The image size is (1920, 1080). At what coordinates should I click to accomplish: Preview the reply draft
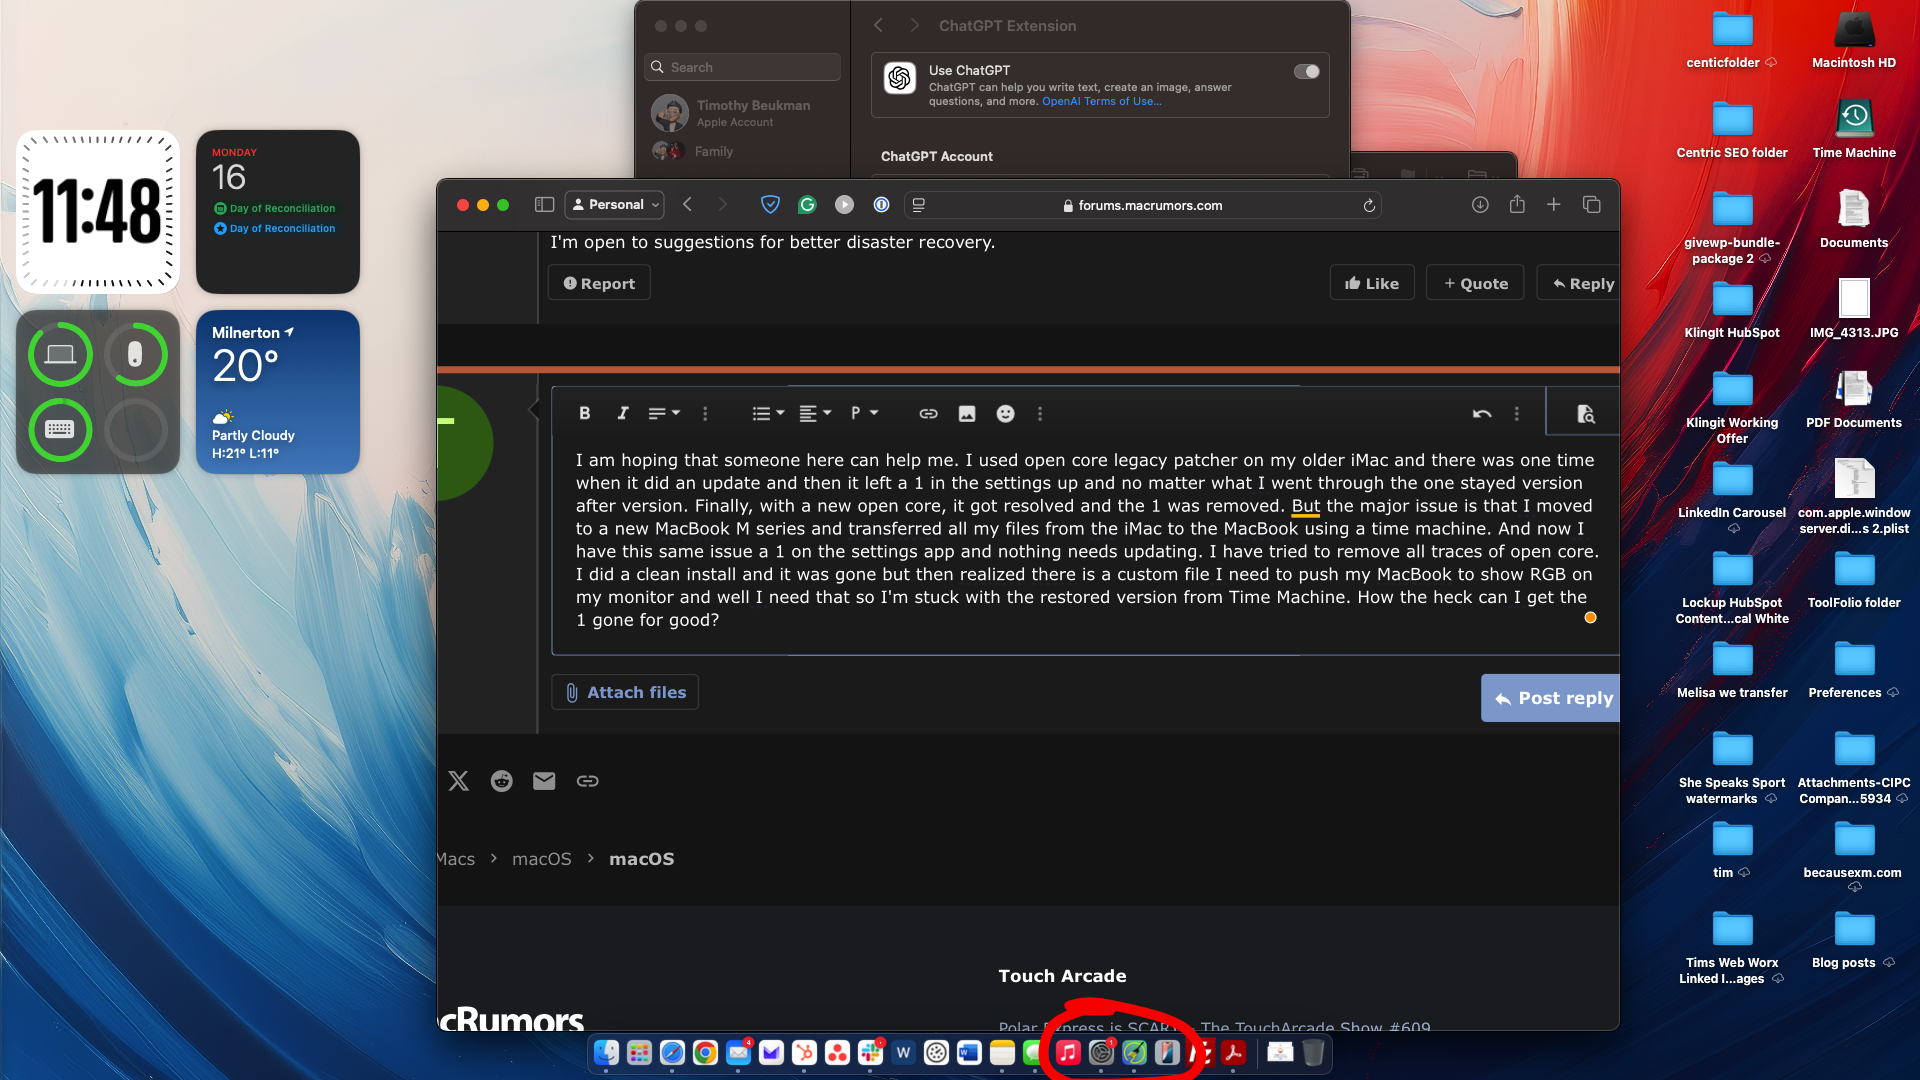(x=1585, y=413)
